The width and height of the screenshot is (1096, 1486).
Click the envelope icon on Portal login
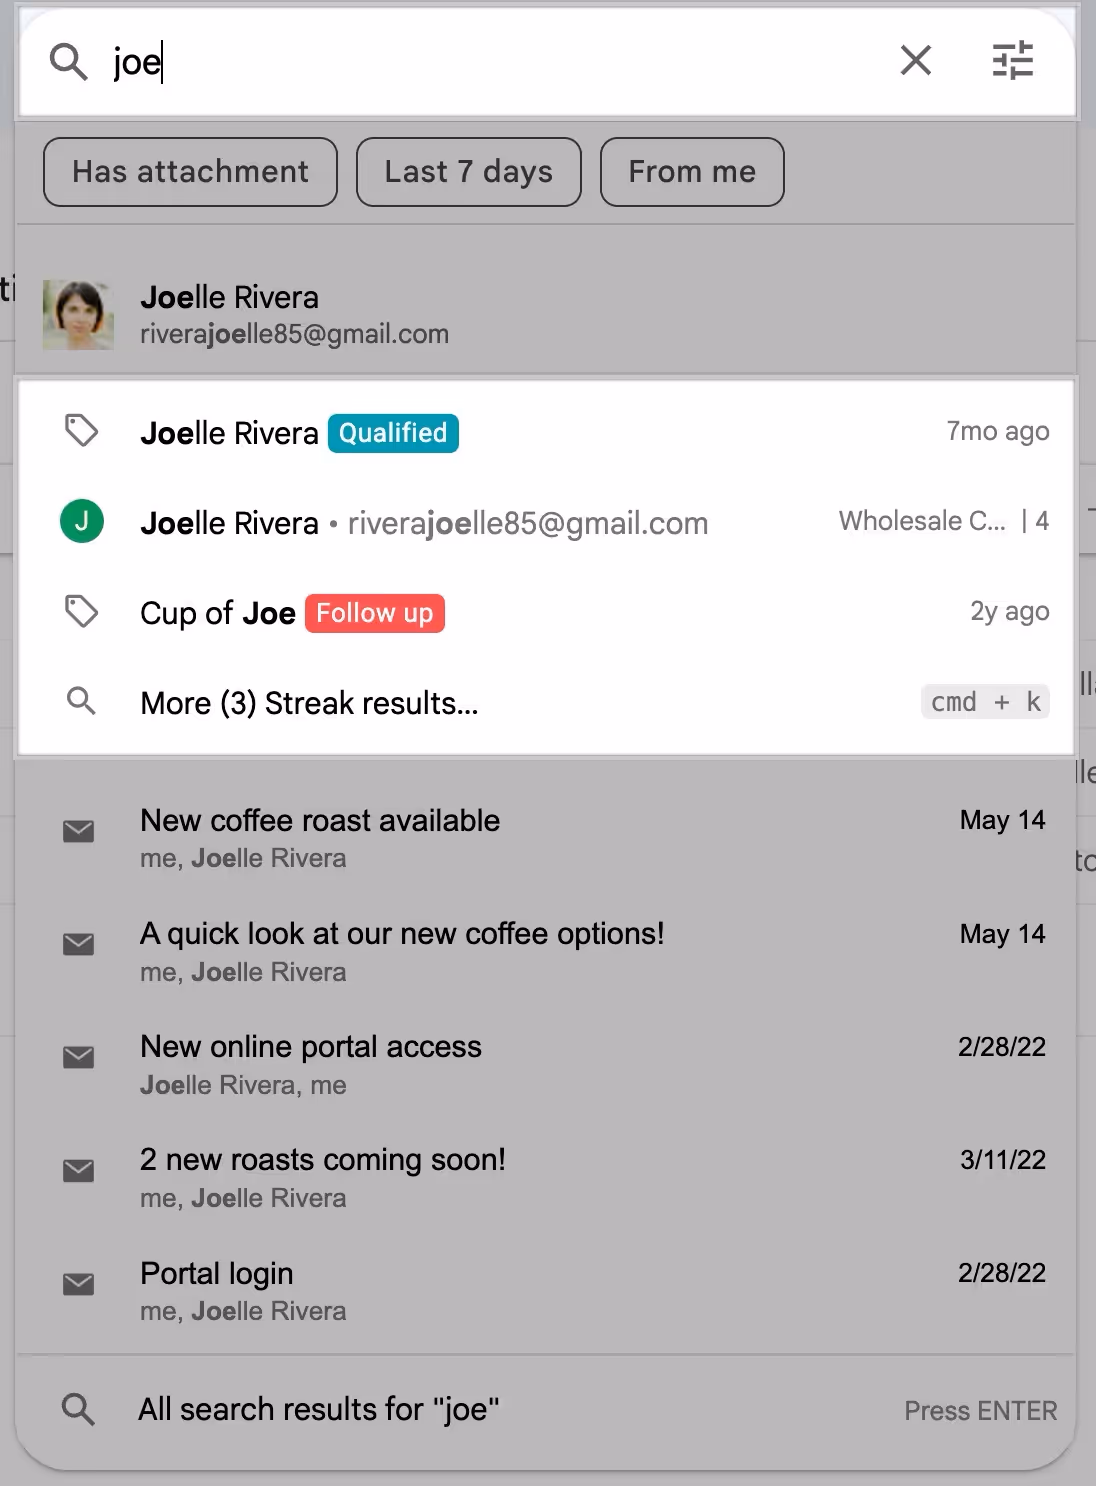point(78,1284)
